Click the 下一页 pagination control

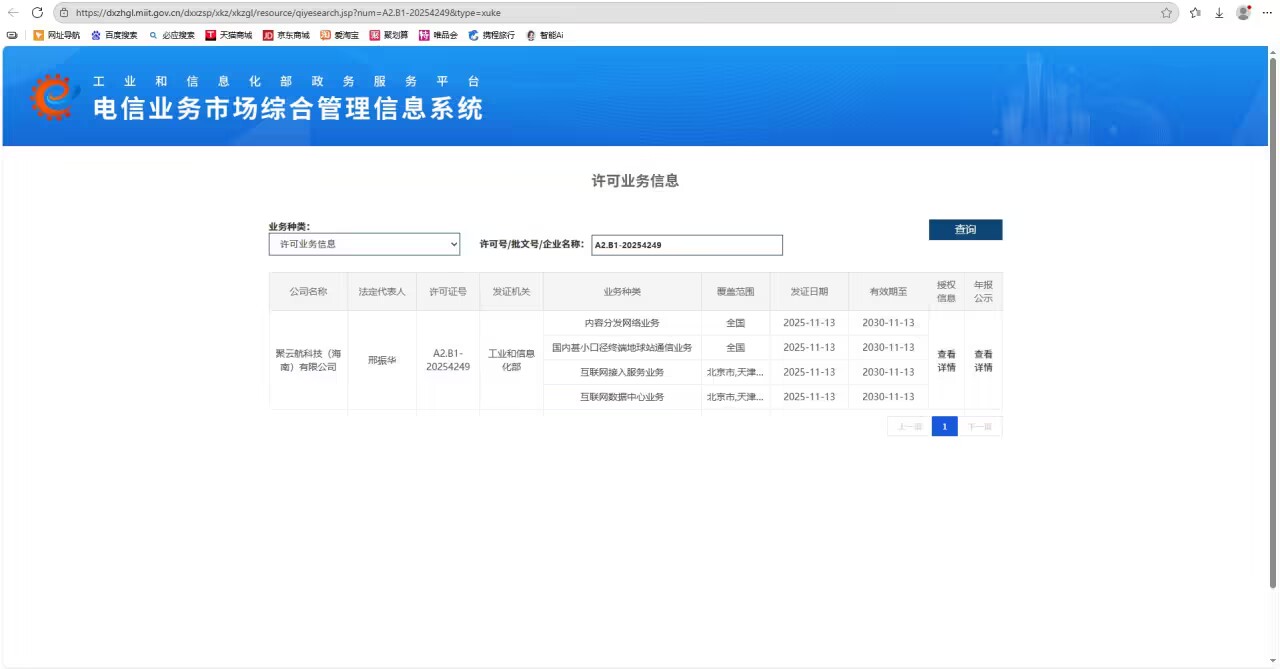pyautogui.click(x=980, y=426)
